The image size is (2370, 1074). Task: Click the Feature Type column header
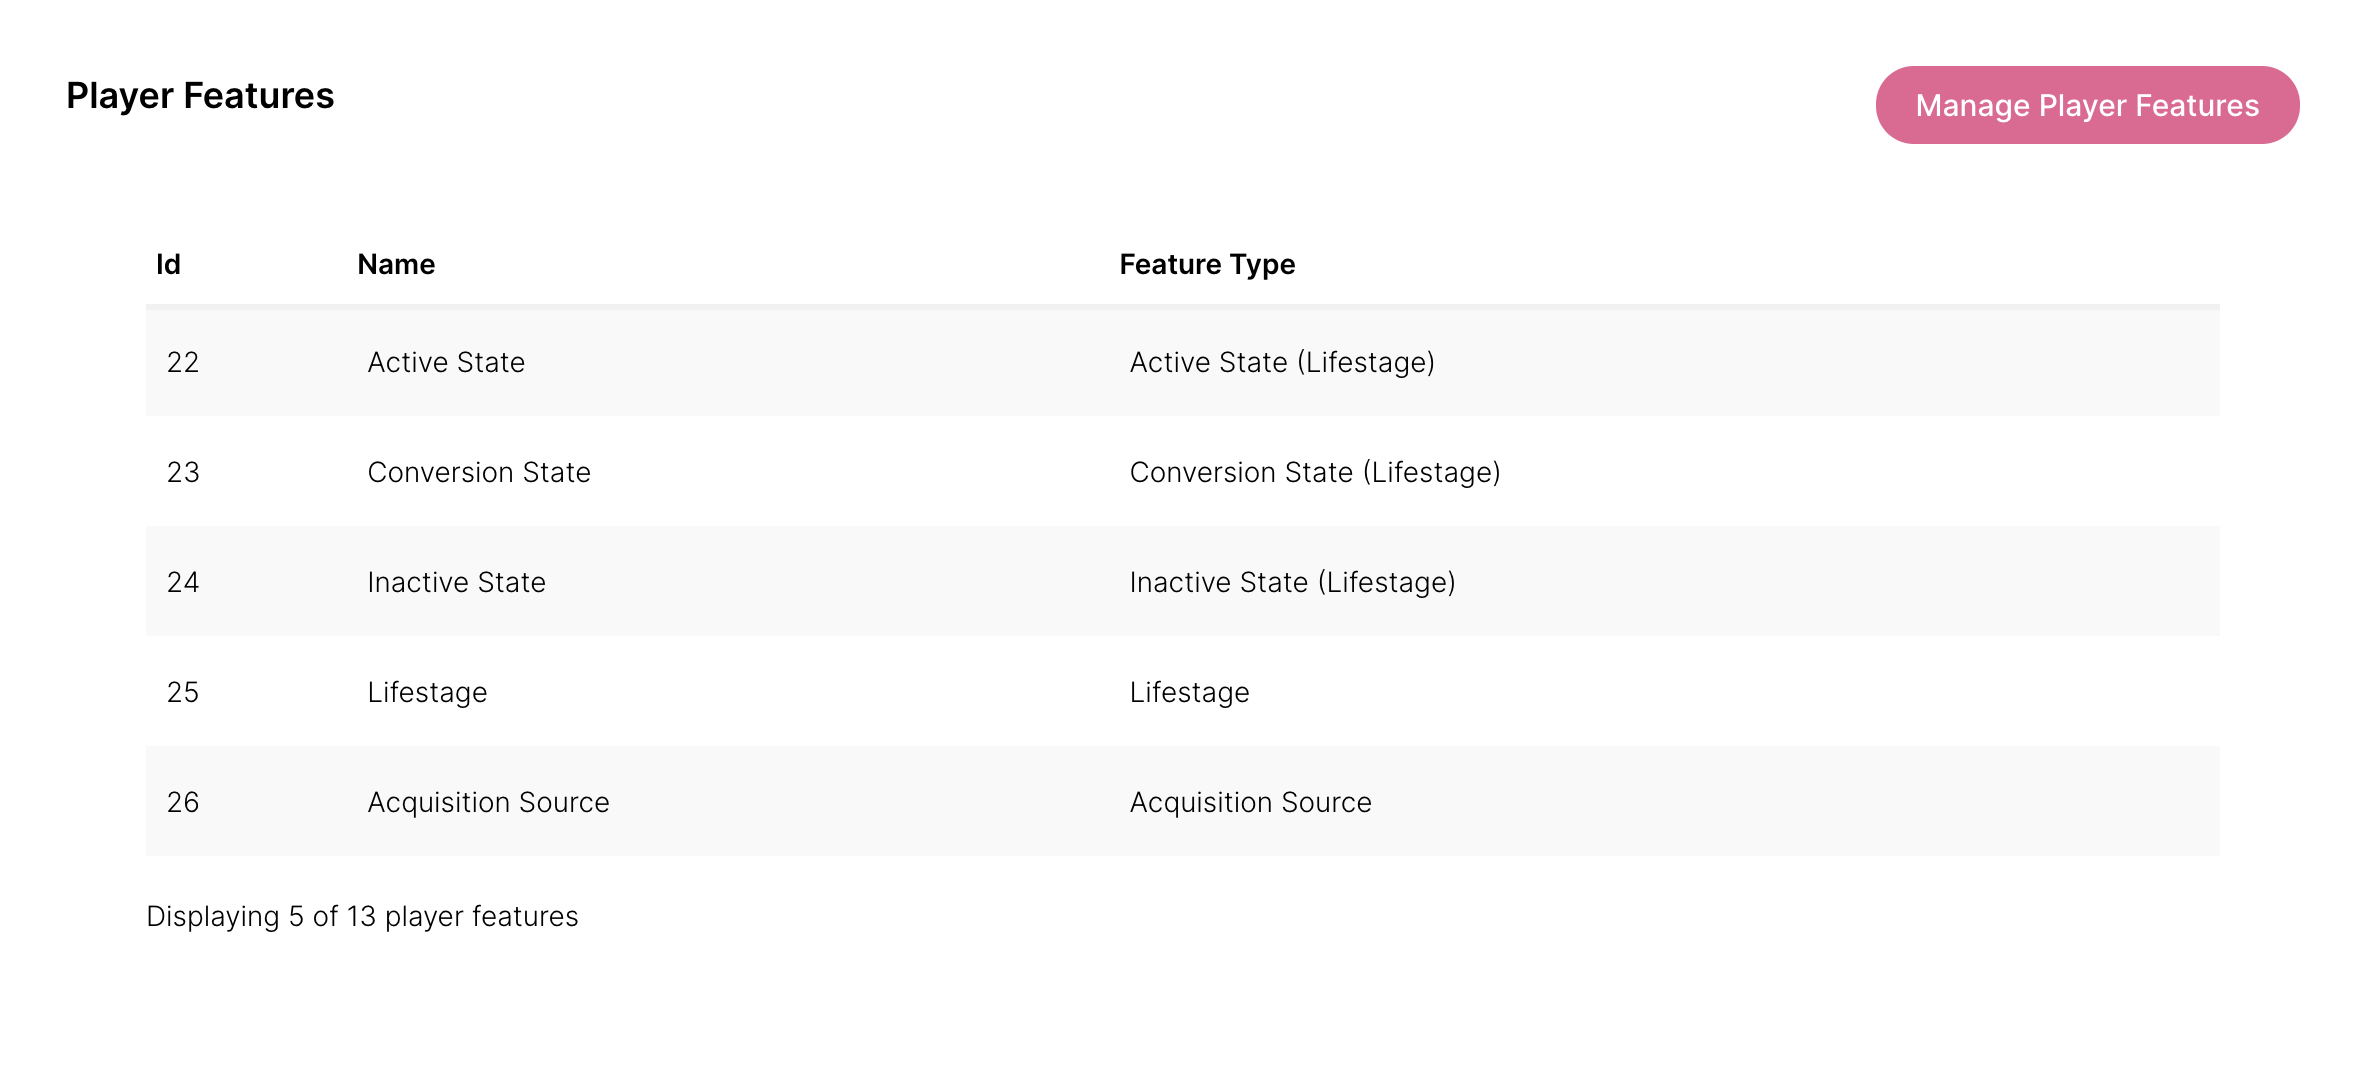click(x=1206, y=264)
